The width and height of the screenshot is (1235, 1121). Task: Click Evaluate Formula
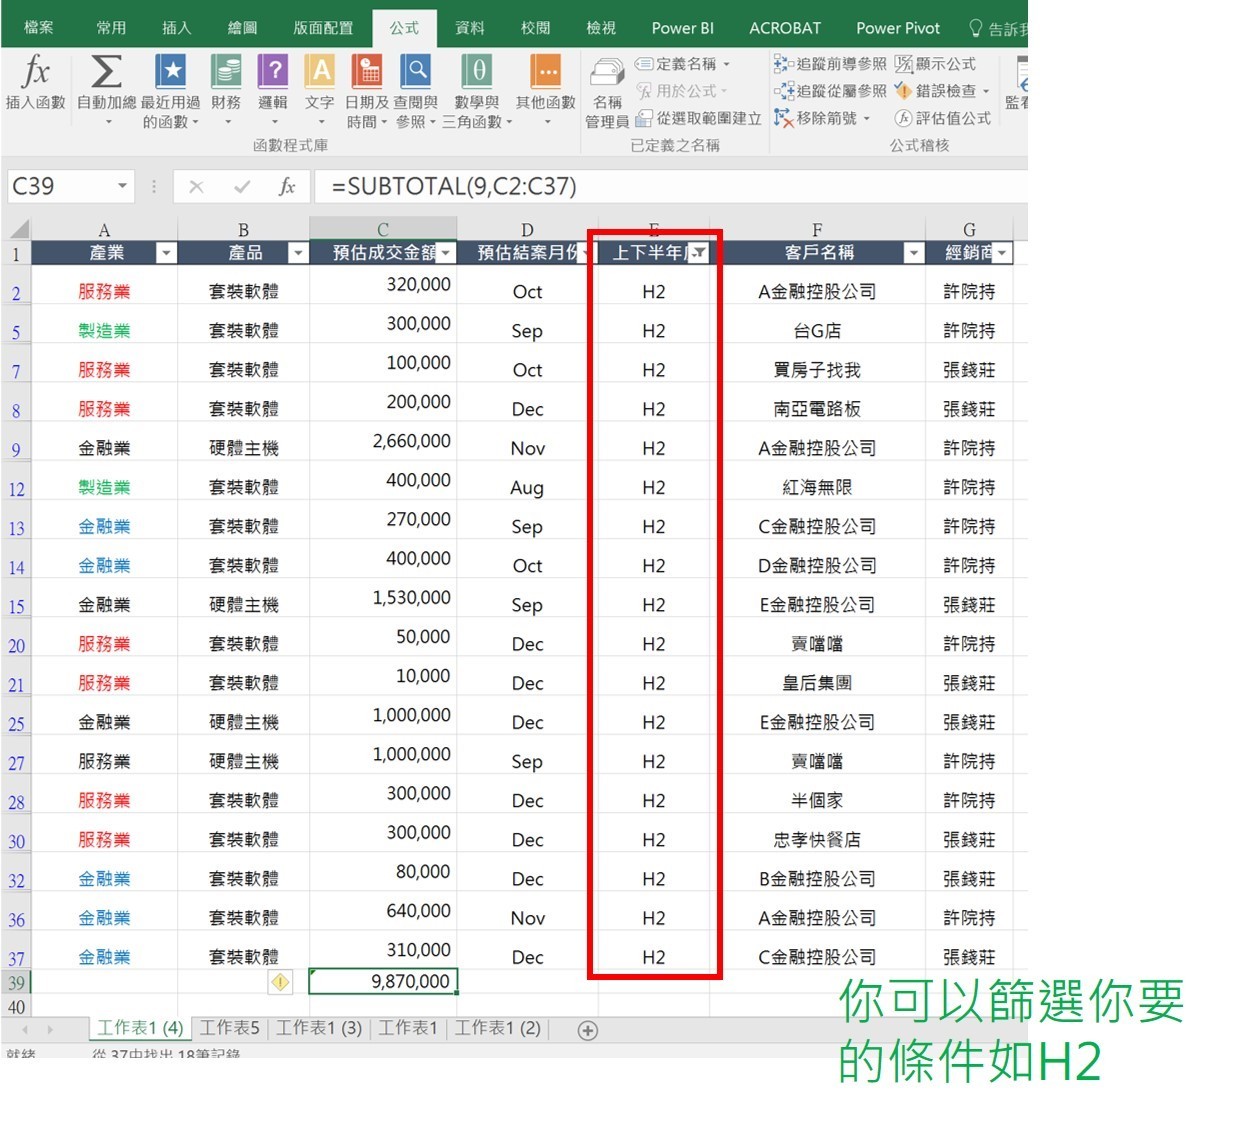click(x=942, y=118)
